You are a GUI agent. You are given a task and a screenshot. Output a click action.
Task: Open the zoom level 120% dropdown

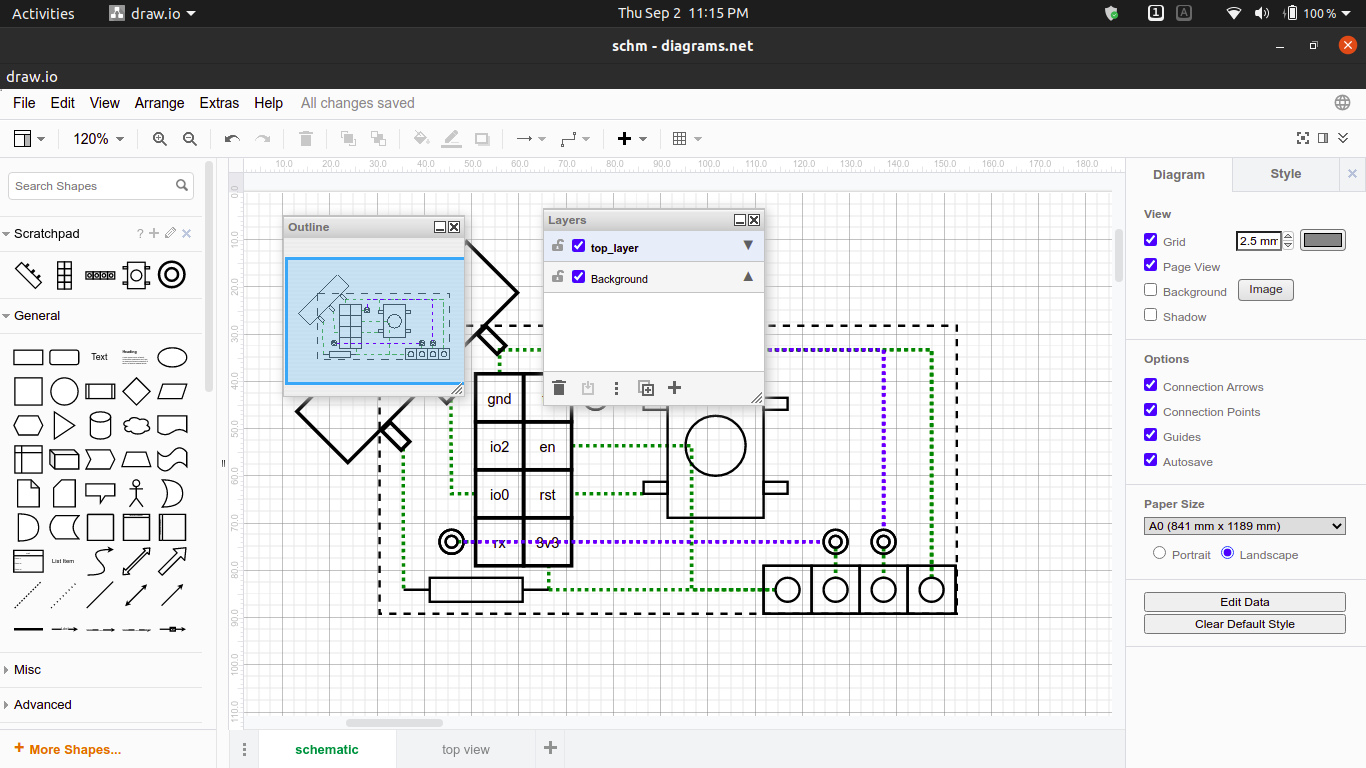[98, 139]
